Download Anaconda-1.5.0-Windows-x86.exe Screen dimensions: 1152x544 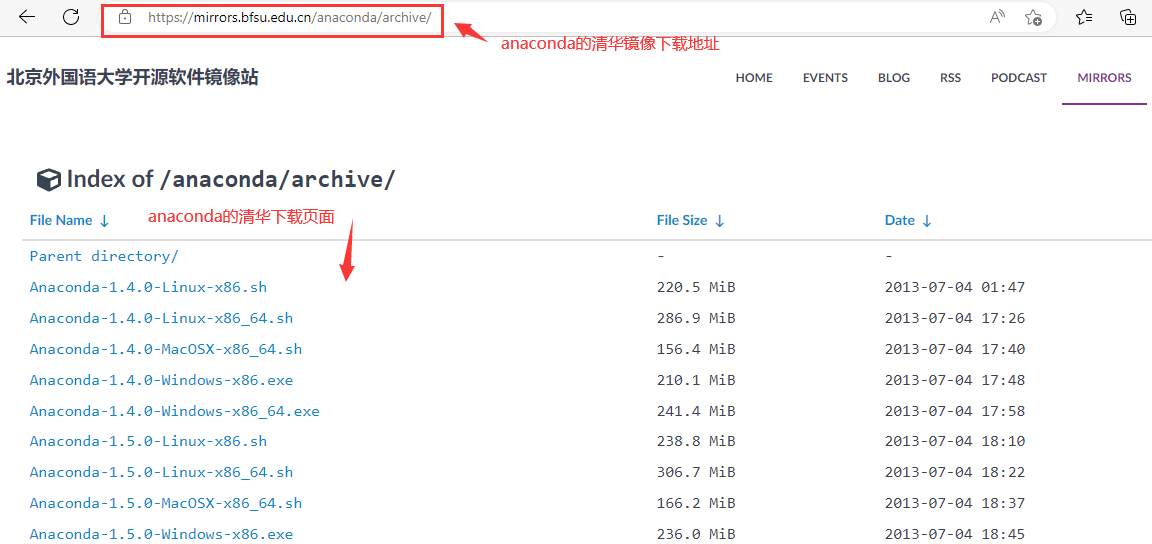161,534
